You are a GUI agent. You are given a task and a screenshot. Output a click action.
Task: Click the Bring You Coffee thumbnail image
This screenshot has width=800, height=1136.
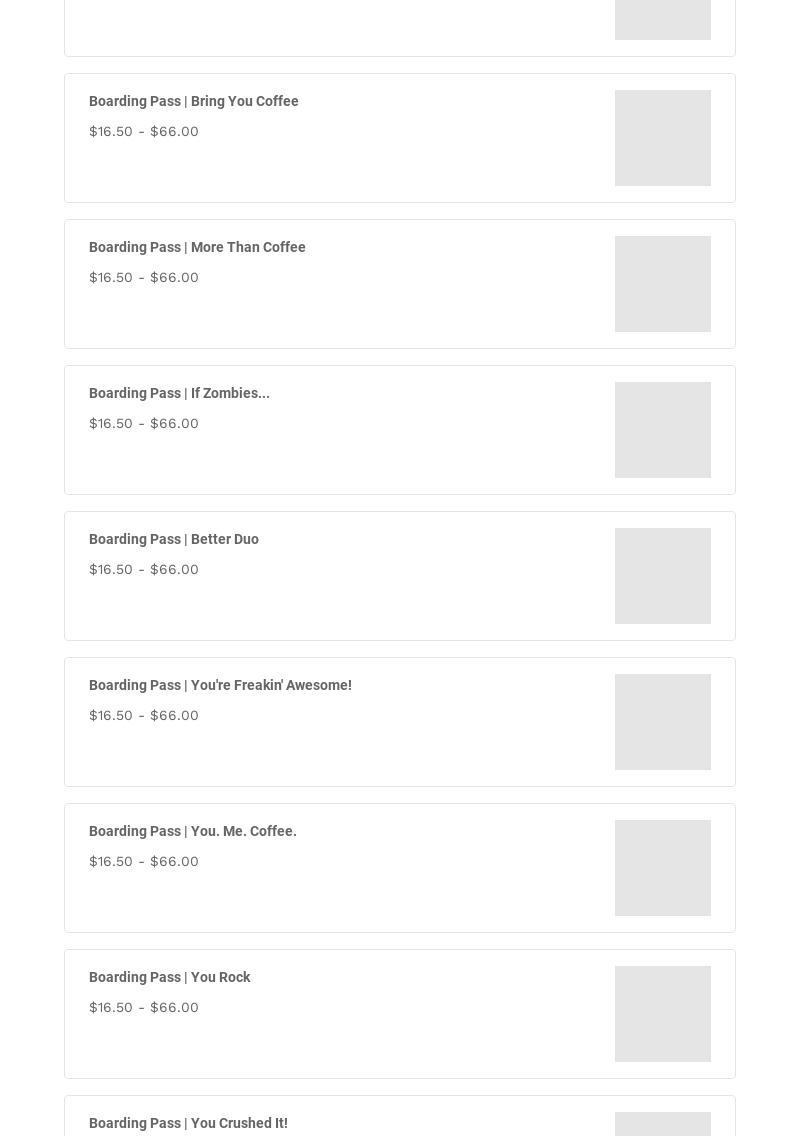663,138
